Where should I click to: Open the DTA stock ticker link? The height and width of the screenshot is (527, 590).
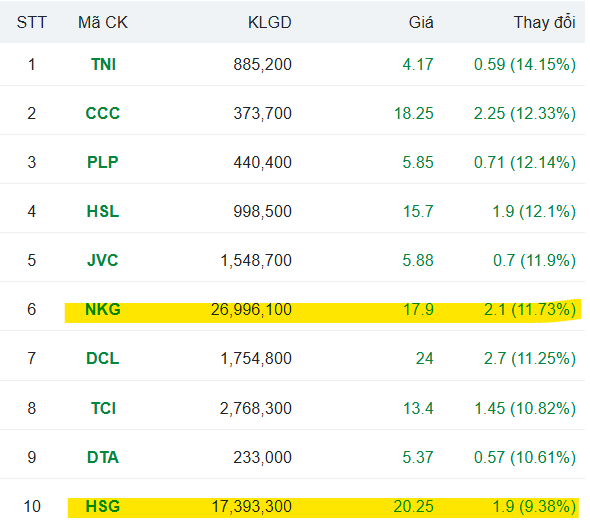pyautogui.click(x=103, y=457)
